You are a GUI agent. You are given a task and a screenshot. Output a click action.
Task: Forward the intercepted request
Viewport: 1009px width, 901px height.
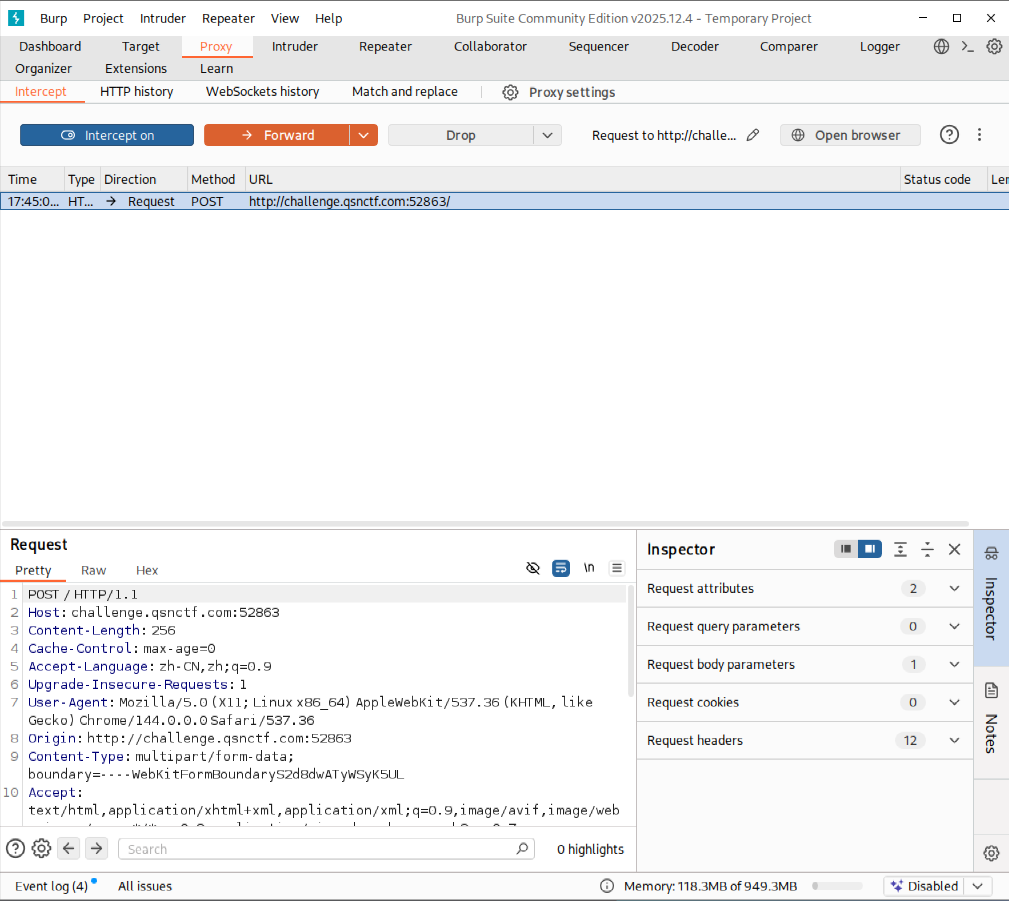pos(277,135)
